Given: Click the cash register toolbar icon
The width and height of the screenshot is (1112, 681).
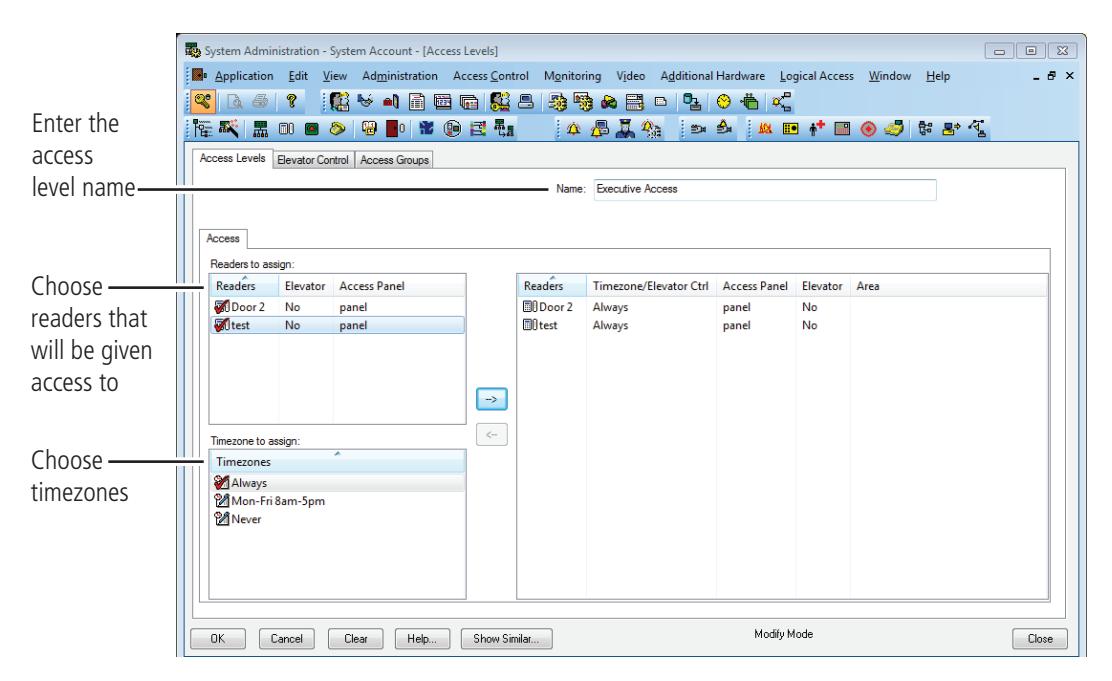Looking at the screenshot, I should 894,128.
